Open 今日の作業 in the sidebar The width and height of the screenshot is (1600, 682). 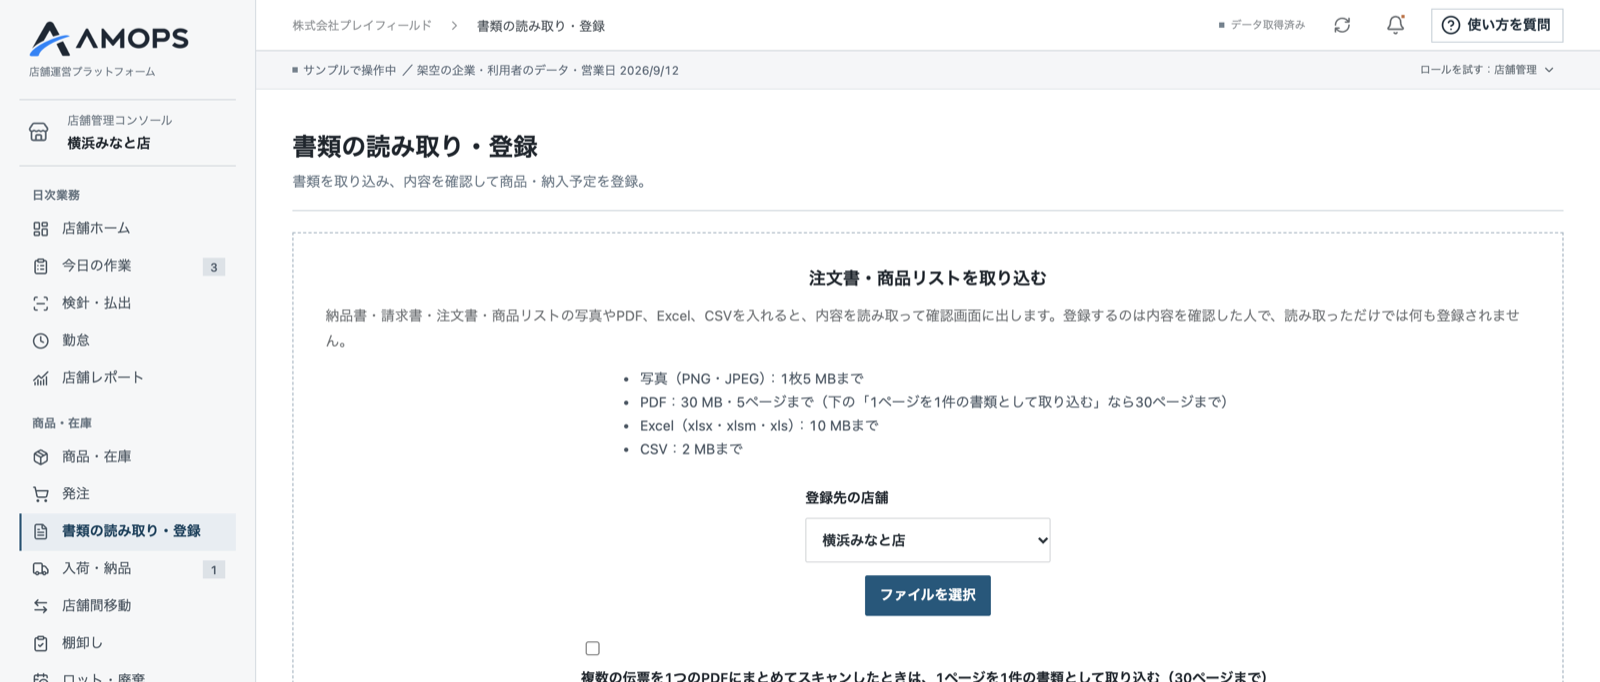pos(128,266)
